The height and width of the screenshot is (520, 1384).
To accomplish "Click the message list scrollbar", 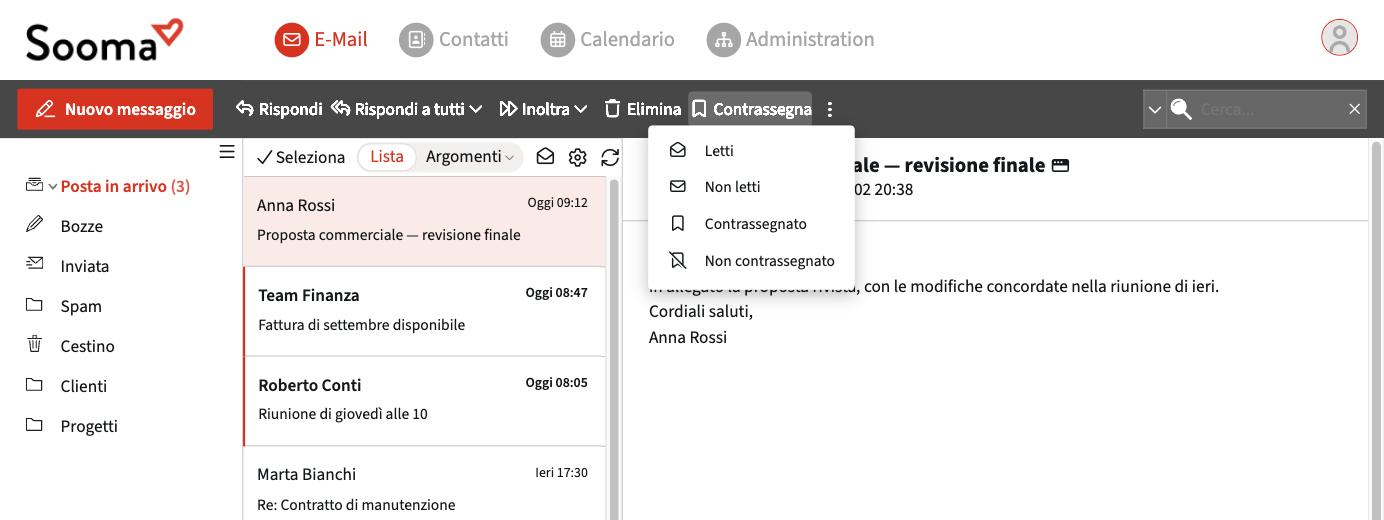I will click(614, 349).
